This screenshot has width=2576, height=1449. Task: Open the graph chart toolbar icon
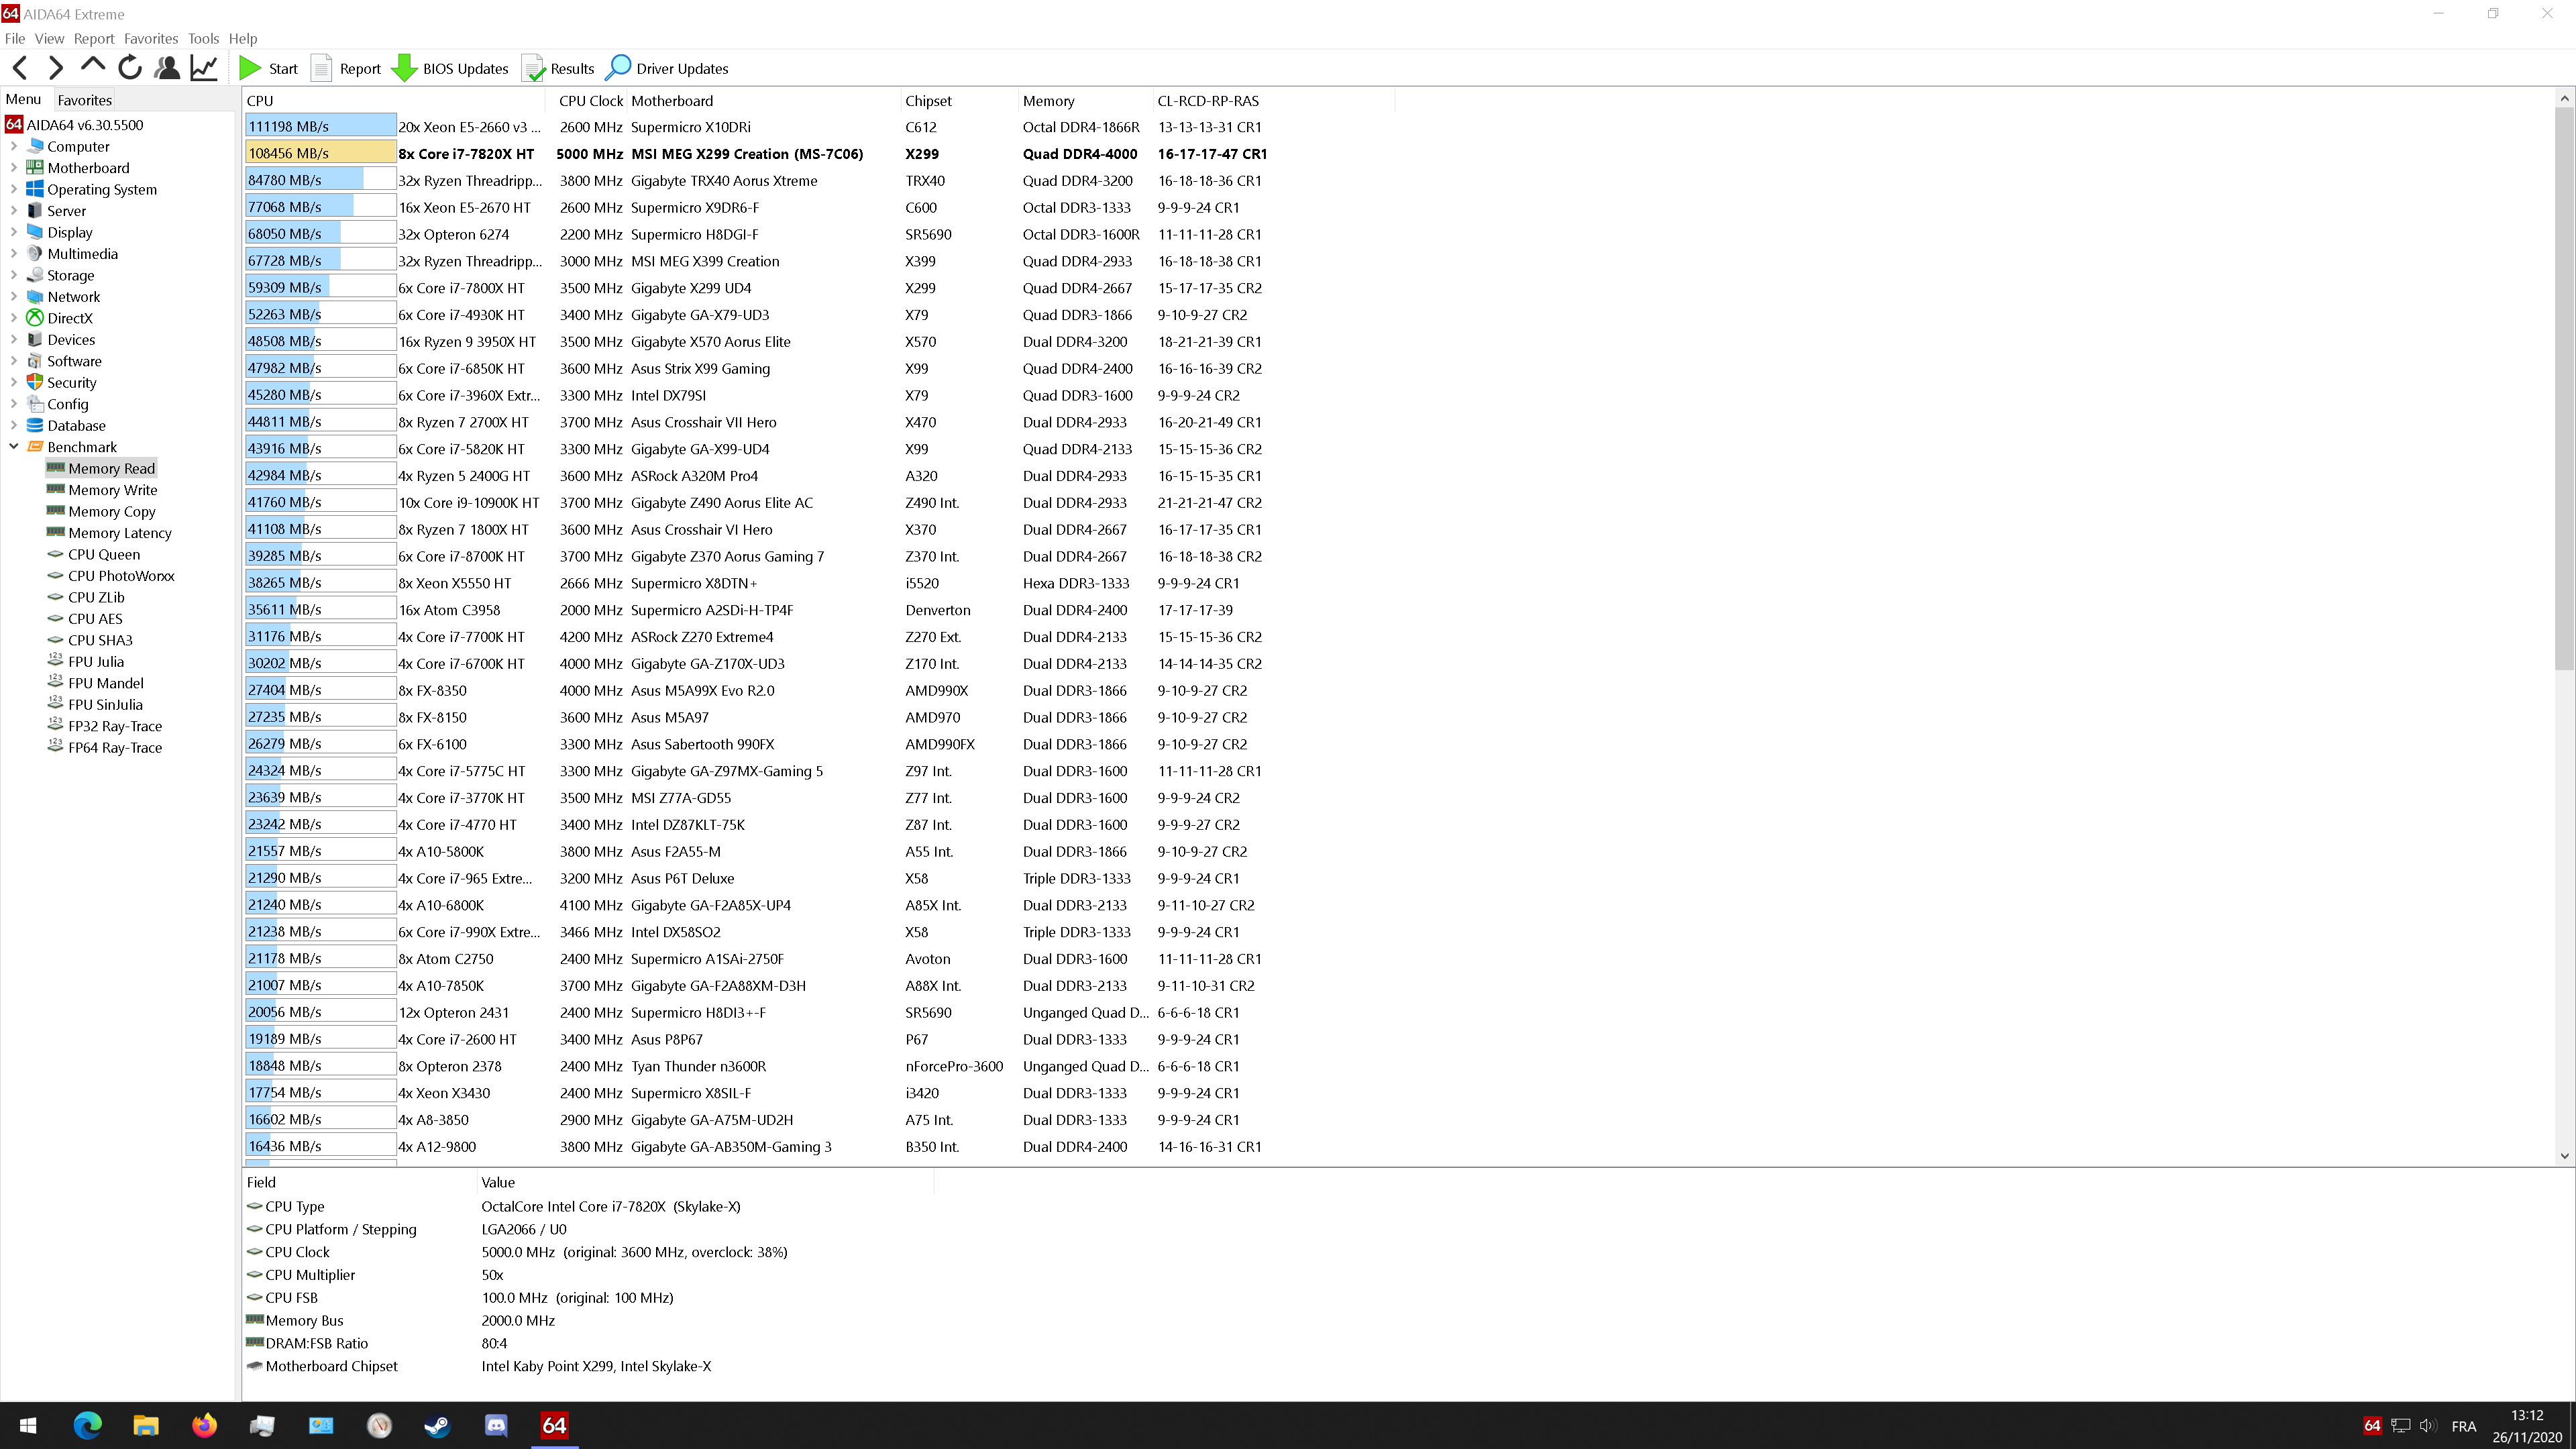coord(204,68)
